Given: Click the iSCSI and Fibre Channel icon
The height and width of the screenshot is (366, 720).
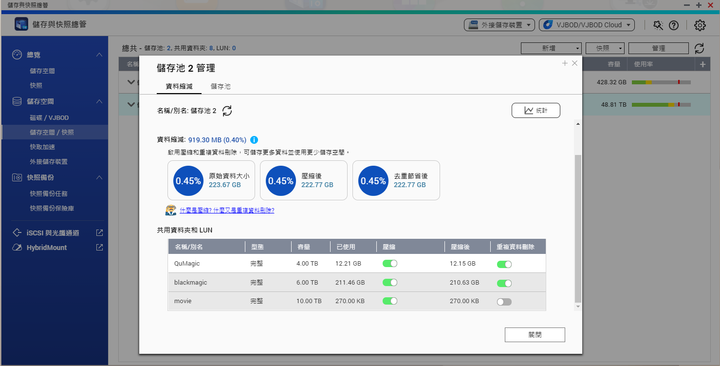Looking at the screenshot, I should [x=17, y=233].
